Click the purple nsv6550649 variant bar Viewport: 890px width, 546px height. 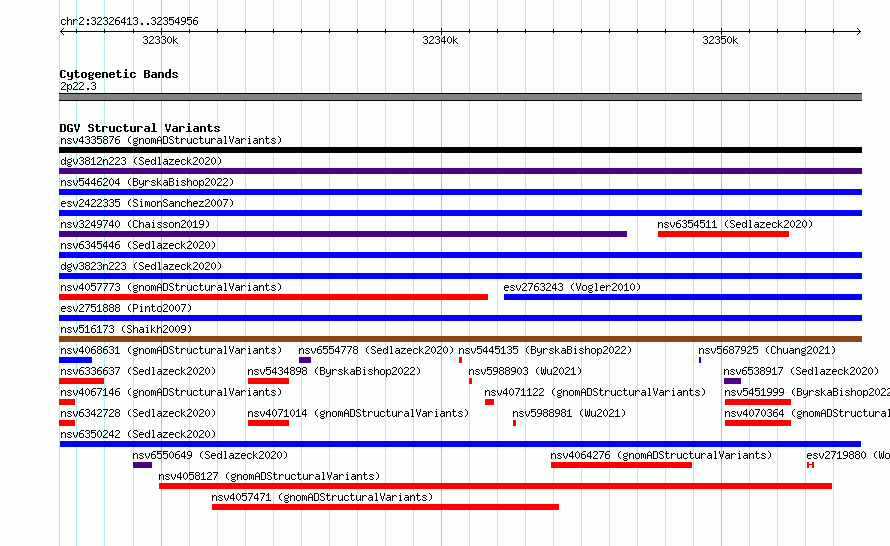click(142, 465)
